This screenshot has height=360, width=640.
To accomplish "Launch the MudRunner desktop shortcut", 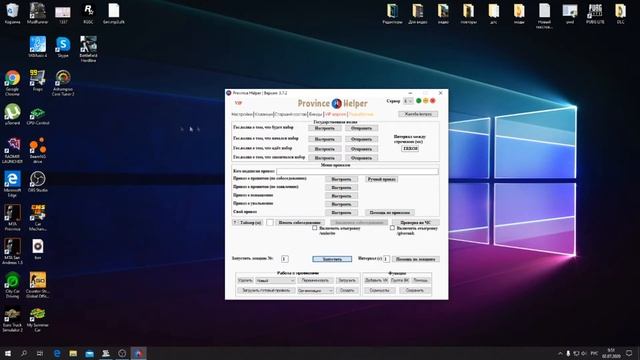I will pos(38,13).
